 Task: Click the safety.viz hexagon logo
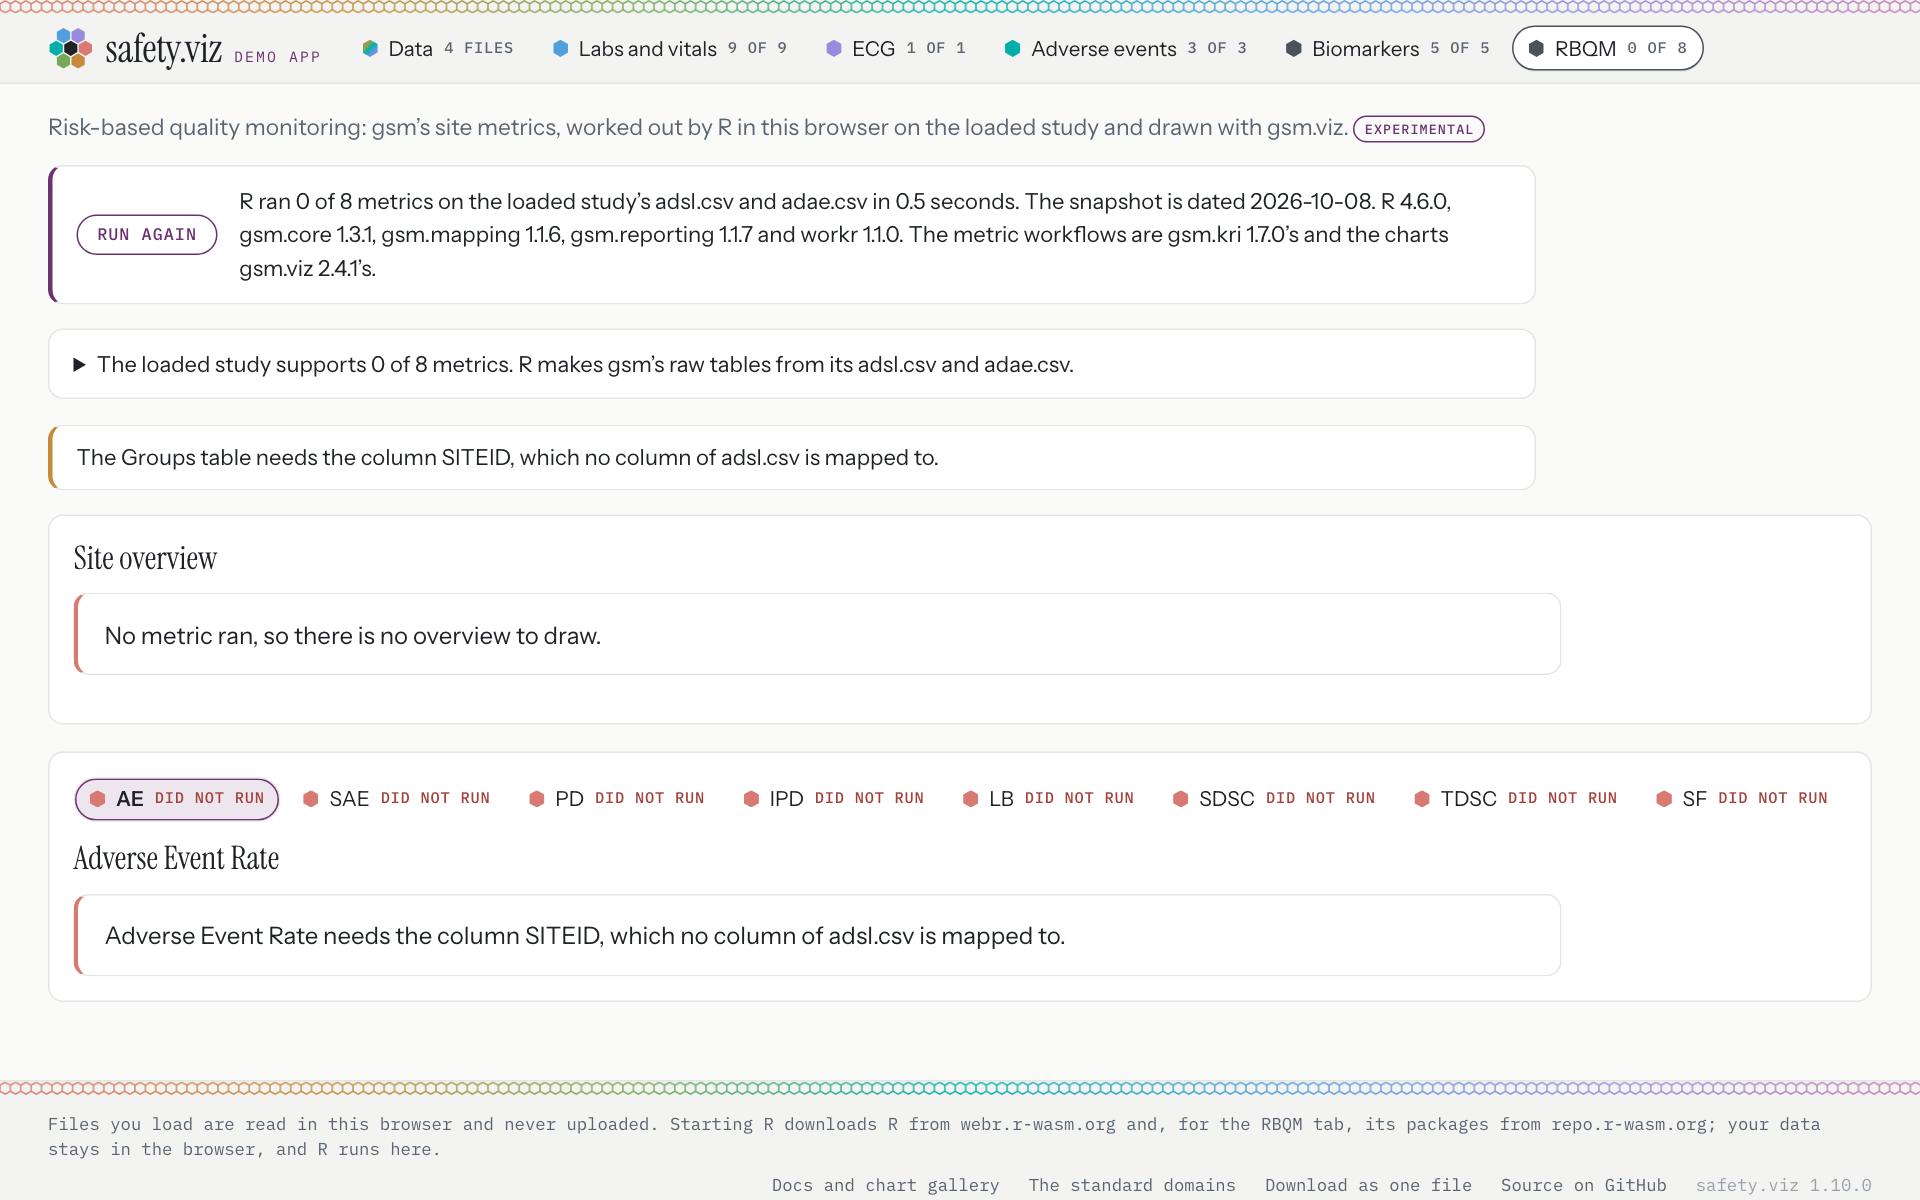tap(71, 48)
